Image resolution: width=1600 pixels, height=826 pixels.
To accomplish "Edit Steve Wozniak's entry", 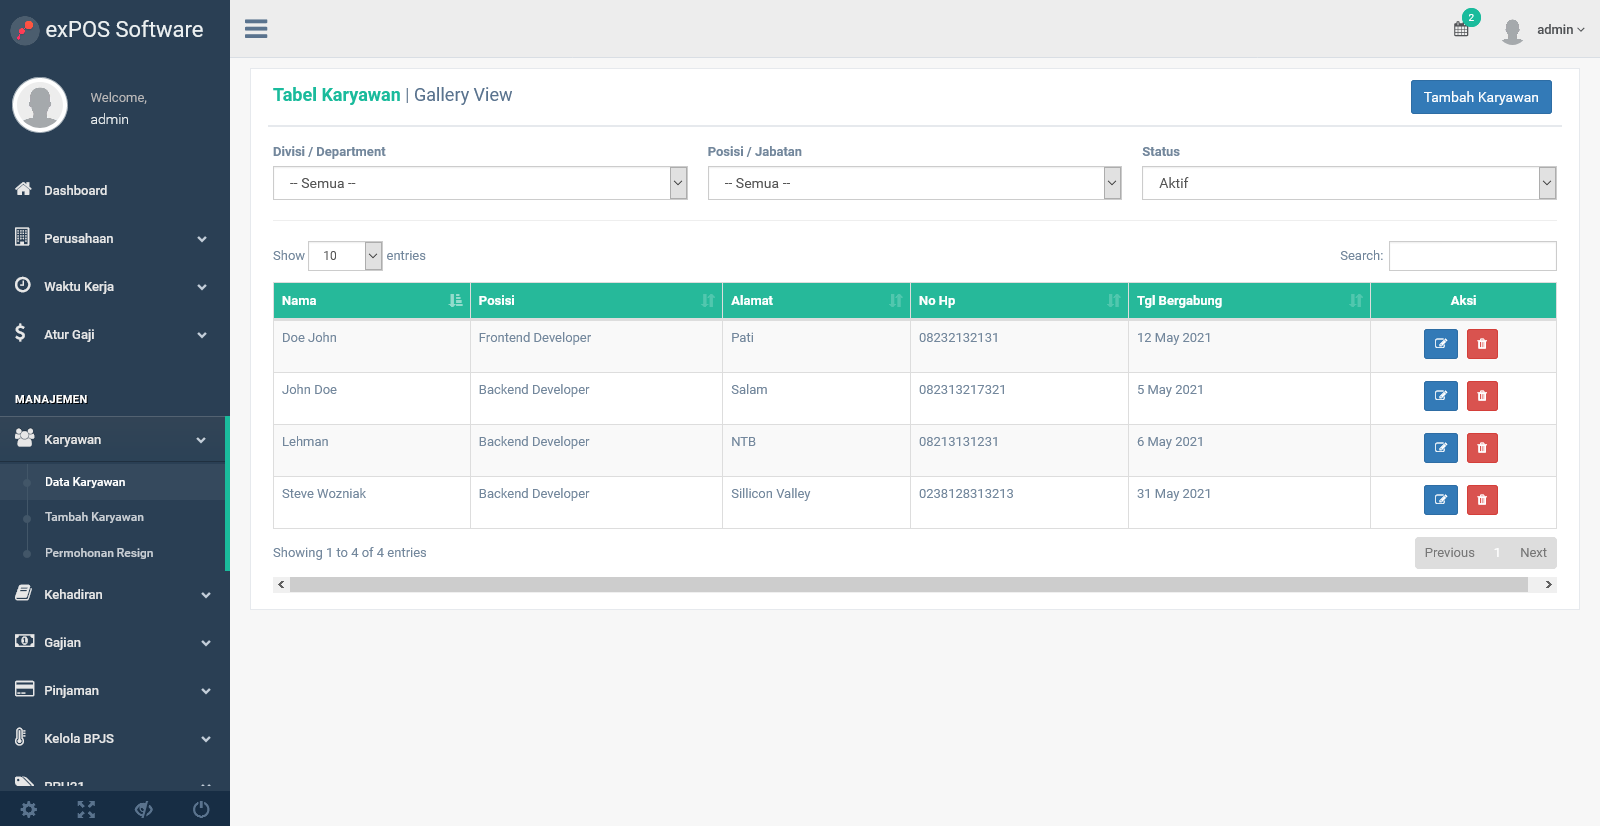I will coord(1441,500).
